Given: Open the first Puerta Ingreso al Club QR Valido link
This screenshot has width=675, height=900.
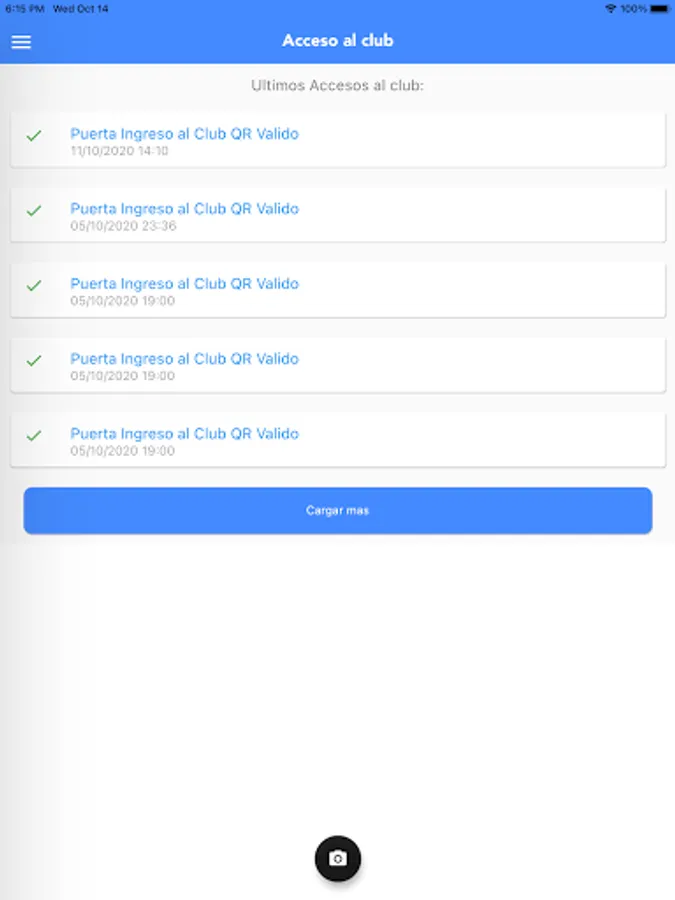Looking at the screenshot, I should (184, 134).
